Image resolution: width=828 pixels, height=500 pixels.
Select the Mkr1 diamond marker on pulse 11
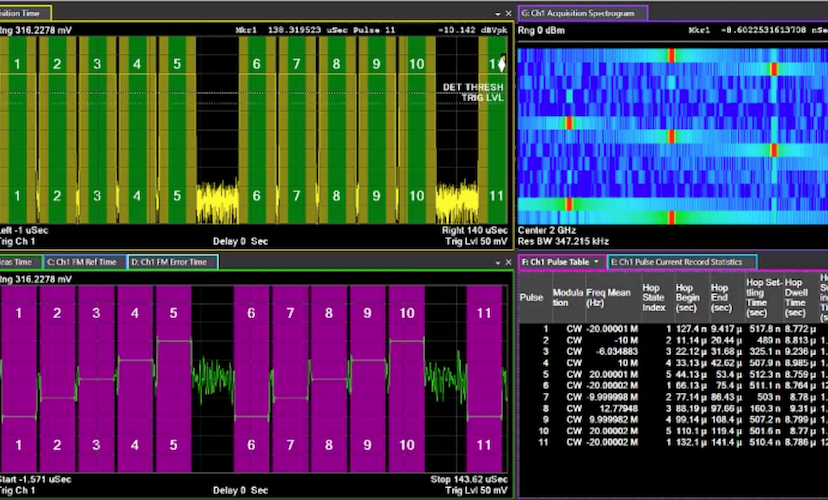(x=502, y=64)
